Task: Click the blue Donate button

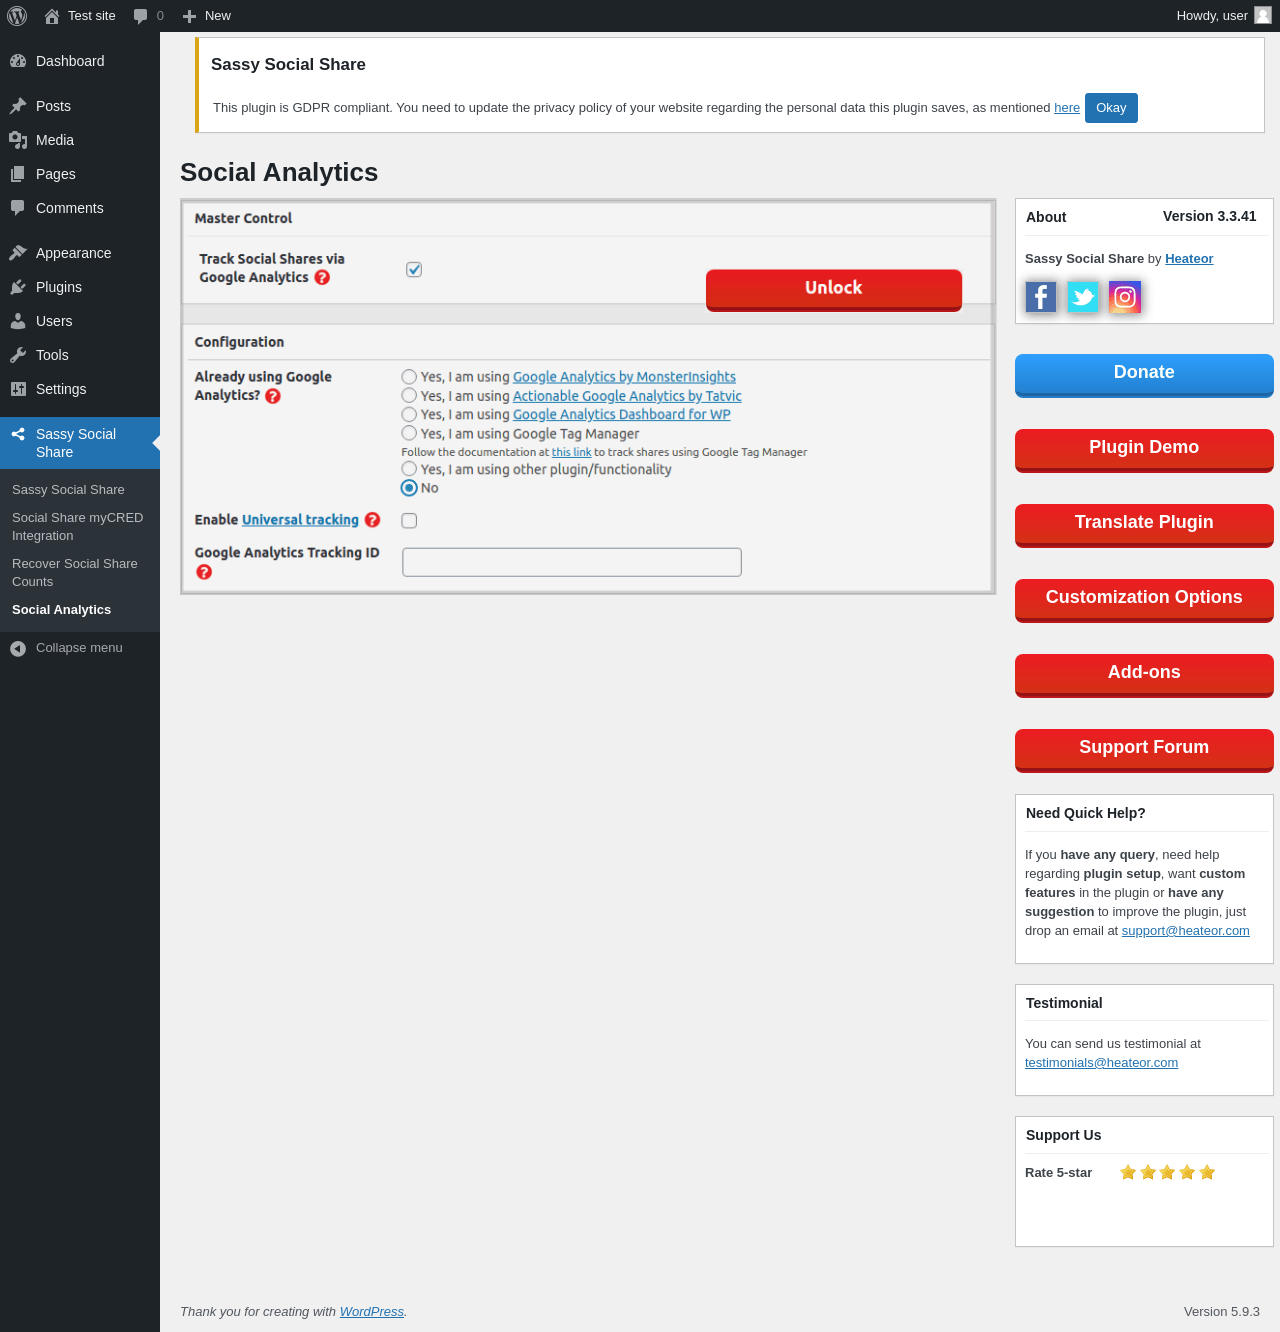Action: click(x=1144, y=375)
